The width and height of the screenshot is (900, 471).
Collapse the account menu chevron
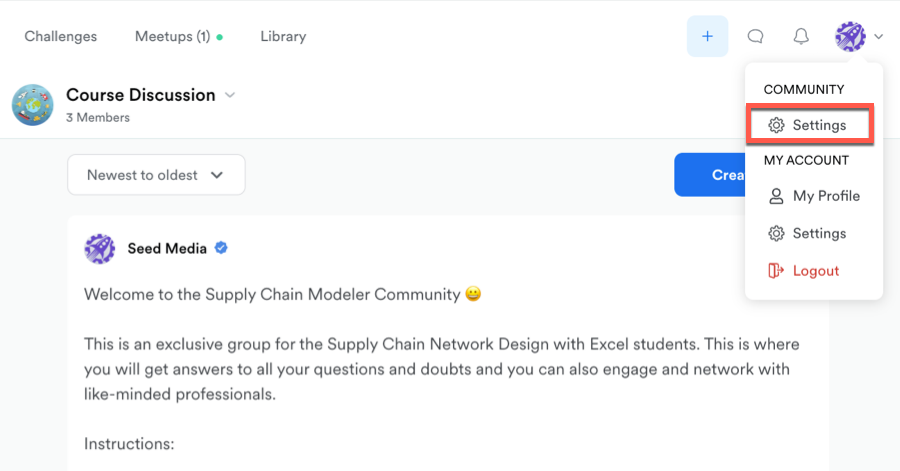point(878,37)
